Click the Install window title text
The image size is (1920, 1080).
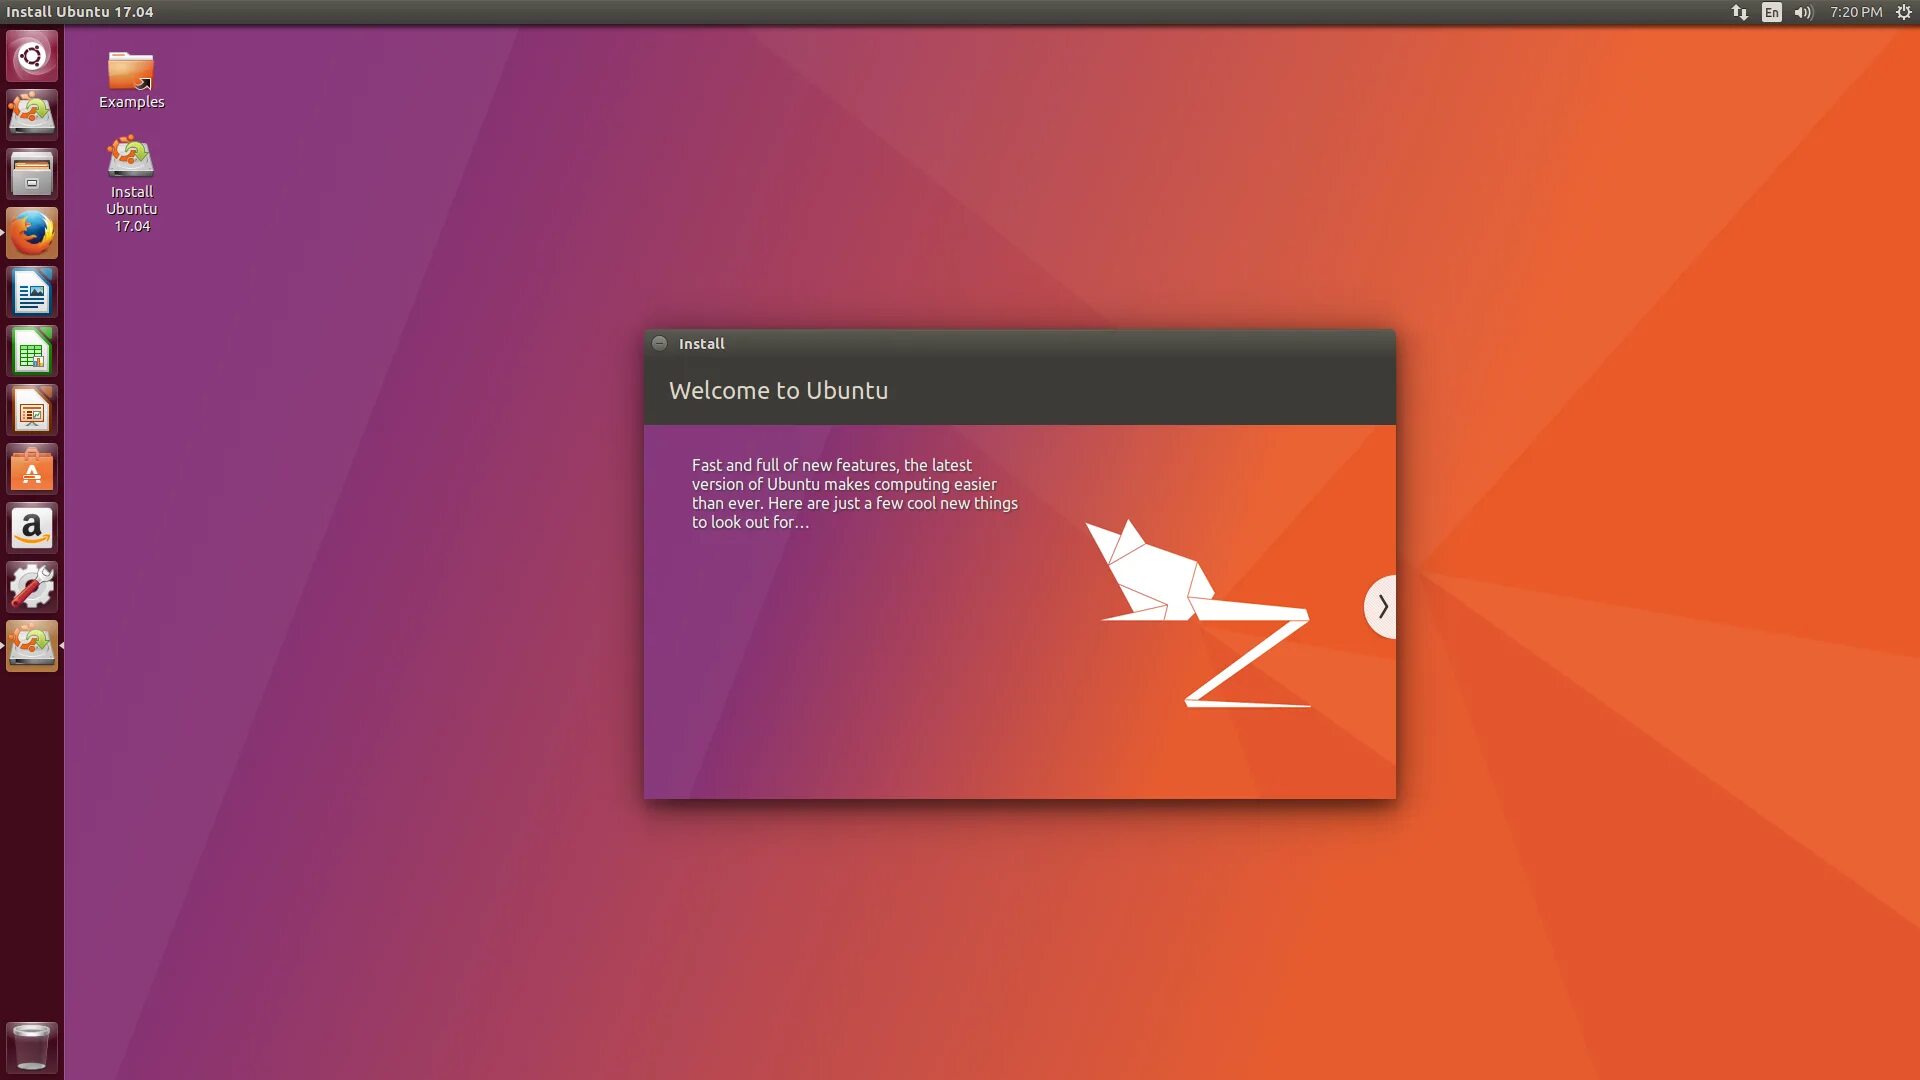pyautogui.click(x=702, y=343)
